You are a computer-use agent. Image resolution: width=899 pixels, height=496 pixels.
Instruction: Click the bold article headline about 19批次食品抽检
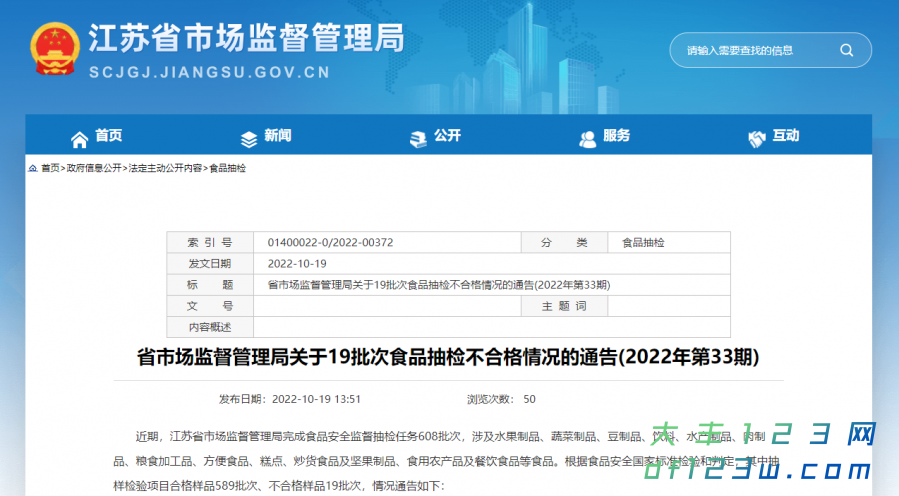pos(448,357)
